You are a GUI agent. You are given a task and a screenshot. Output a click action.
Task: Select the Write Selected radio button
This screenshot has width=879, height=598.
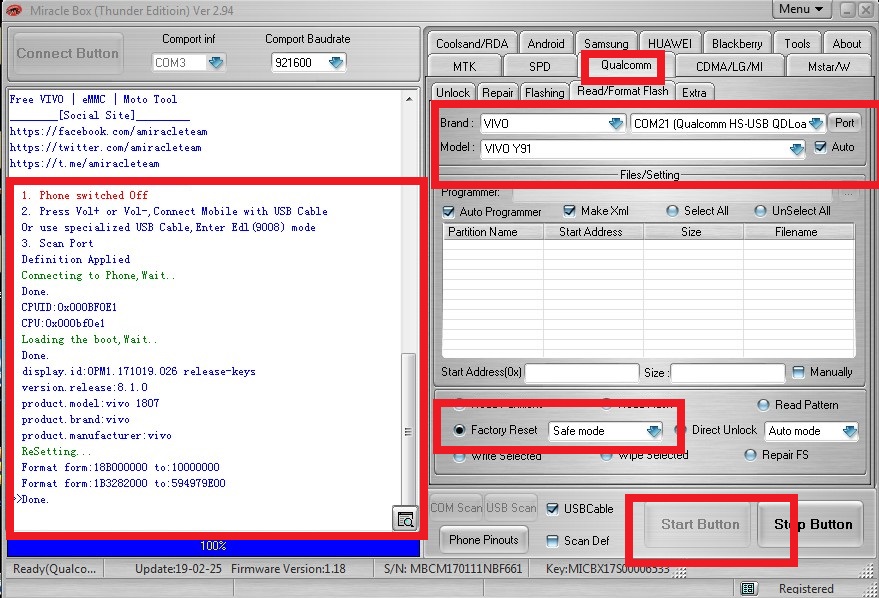point(459,457)
